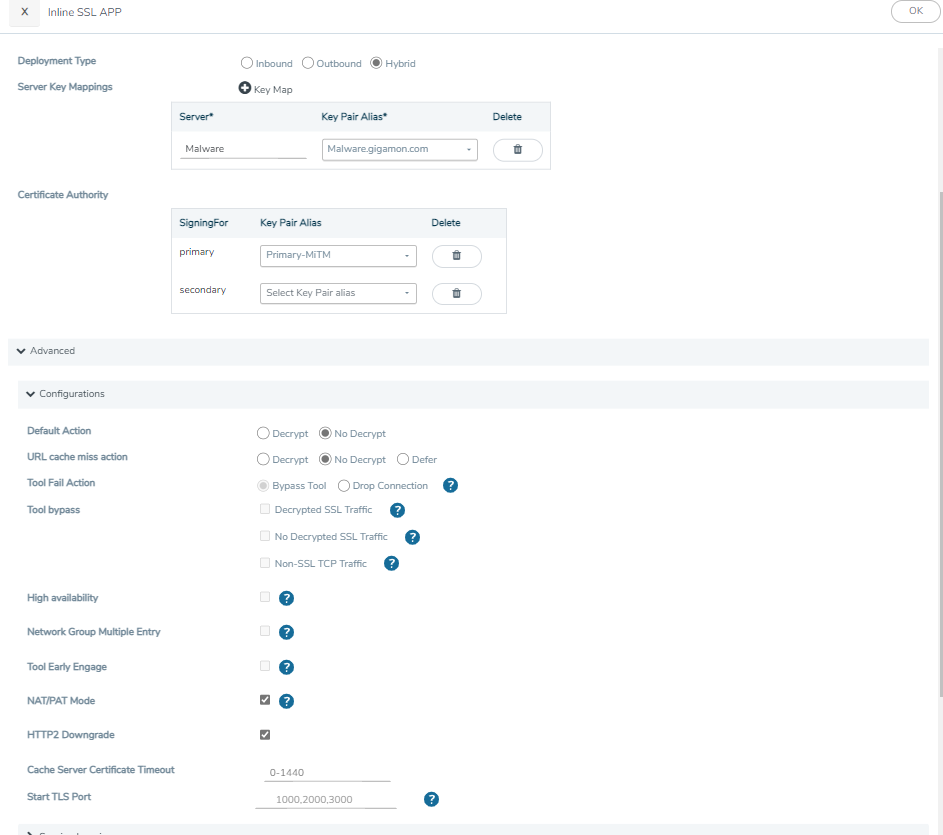Viewport: 943px width, 835px height.
Task: Open help for Start TLS Port
Action: [431, 799]
